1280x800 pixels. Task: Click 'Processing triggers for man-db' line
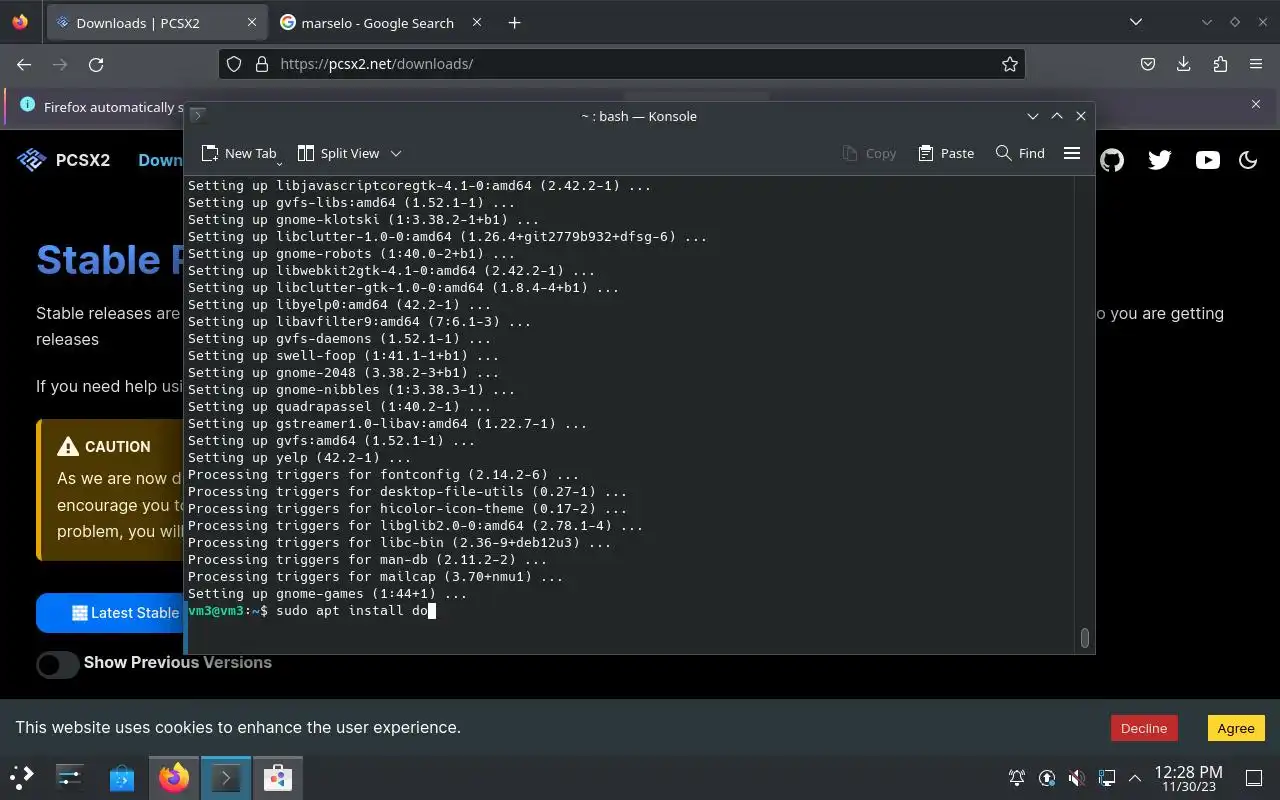click(367, 559)
